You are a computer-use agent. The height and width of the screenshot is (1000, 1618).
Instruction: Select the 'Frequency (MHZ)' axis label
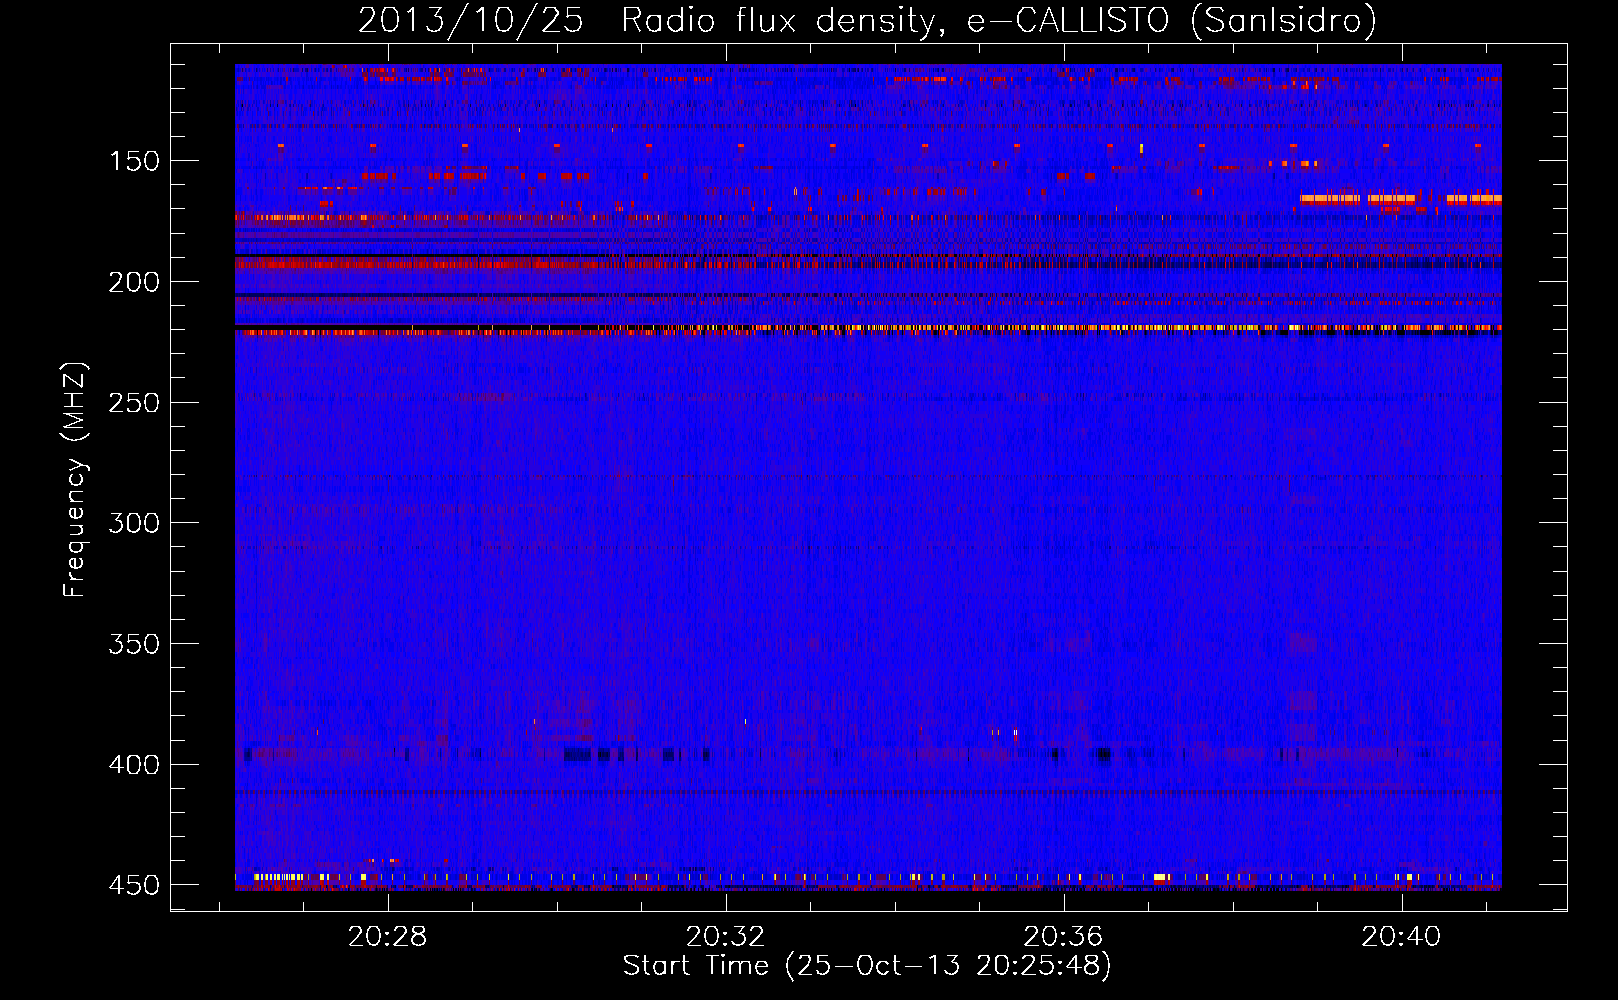[x=75, y=480]
